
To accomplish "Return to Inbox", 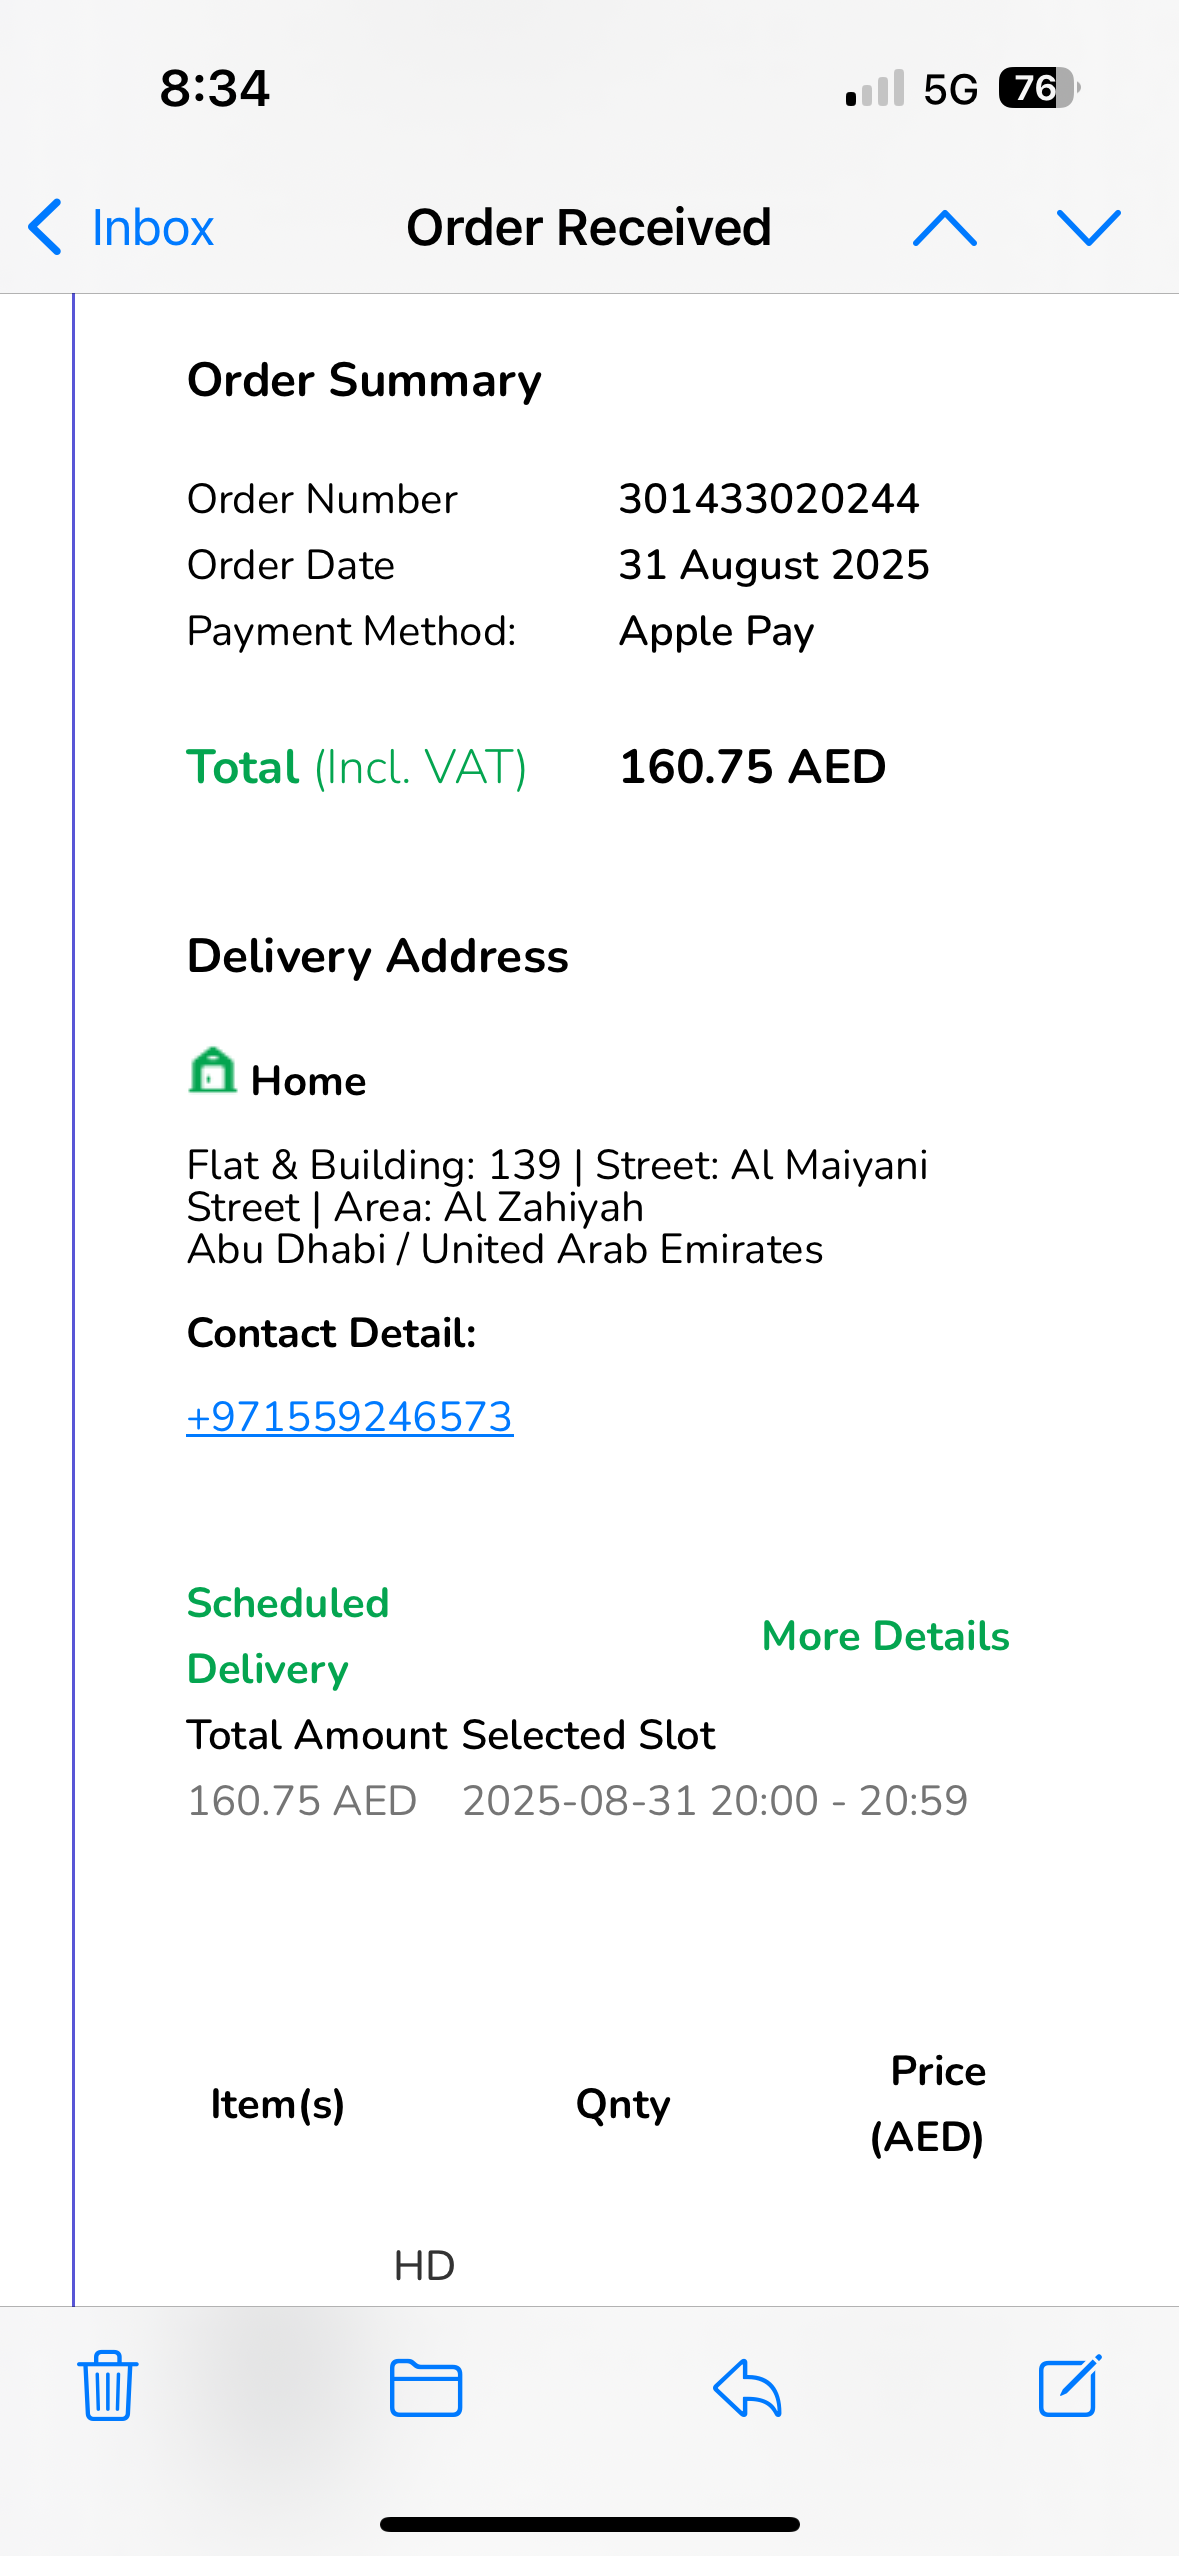I will 152,228.
